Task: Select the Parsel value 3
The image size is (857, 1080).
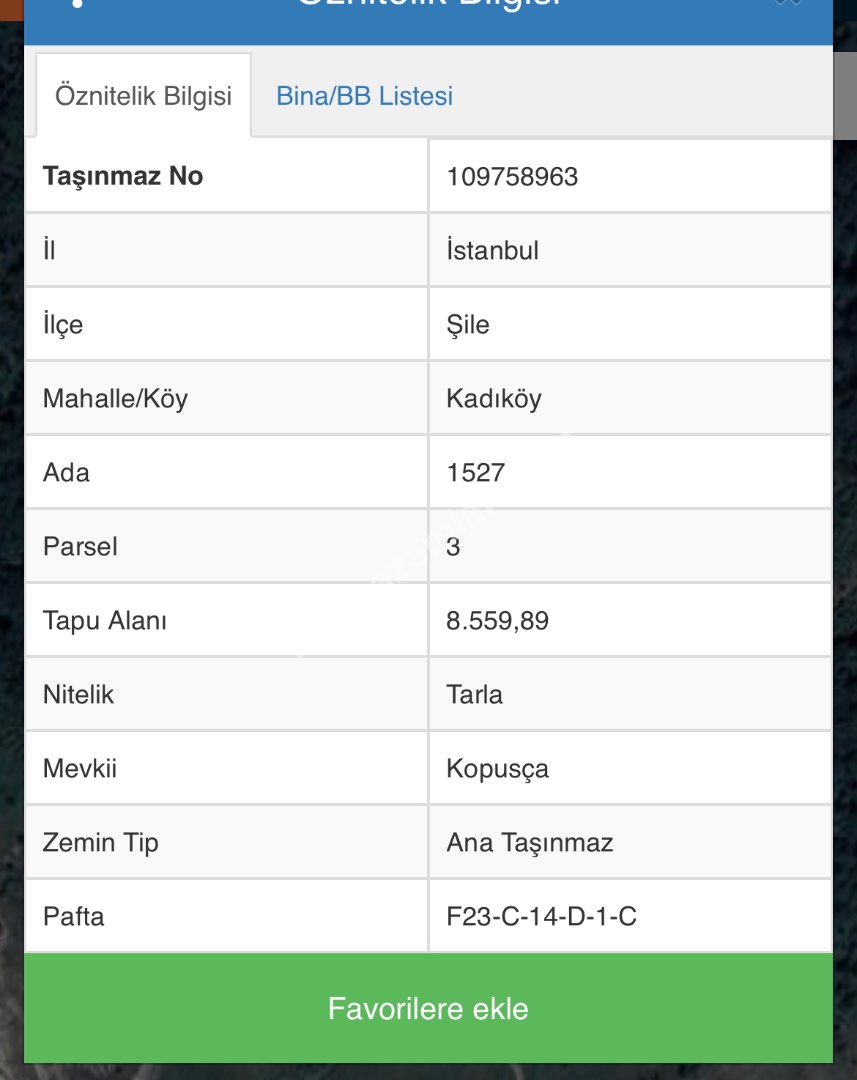Action: (x=454, y=547)
